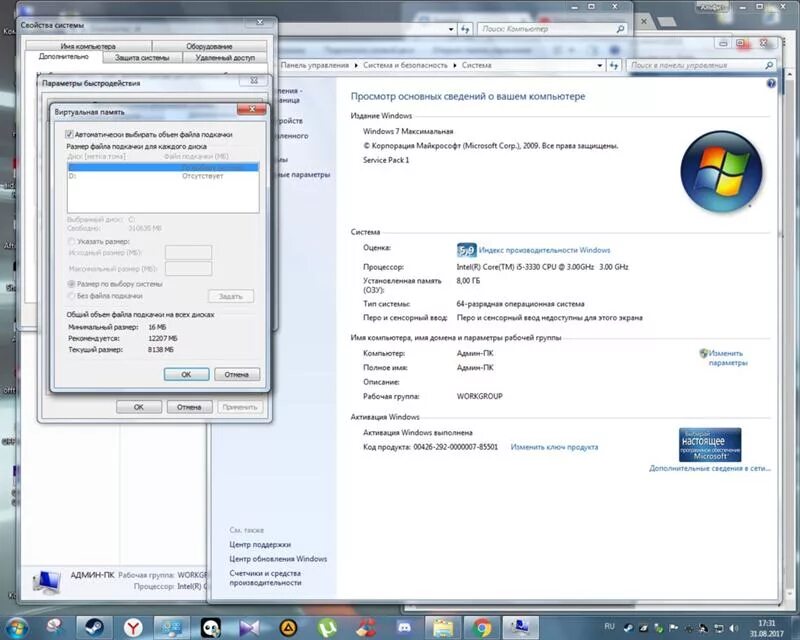Viewport: 800px width, 640px height.
Task: Open the 'Удаленный доступ' tab
Action: (225, 58)
